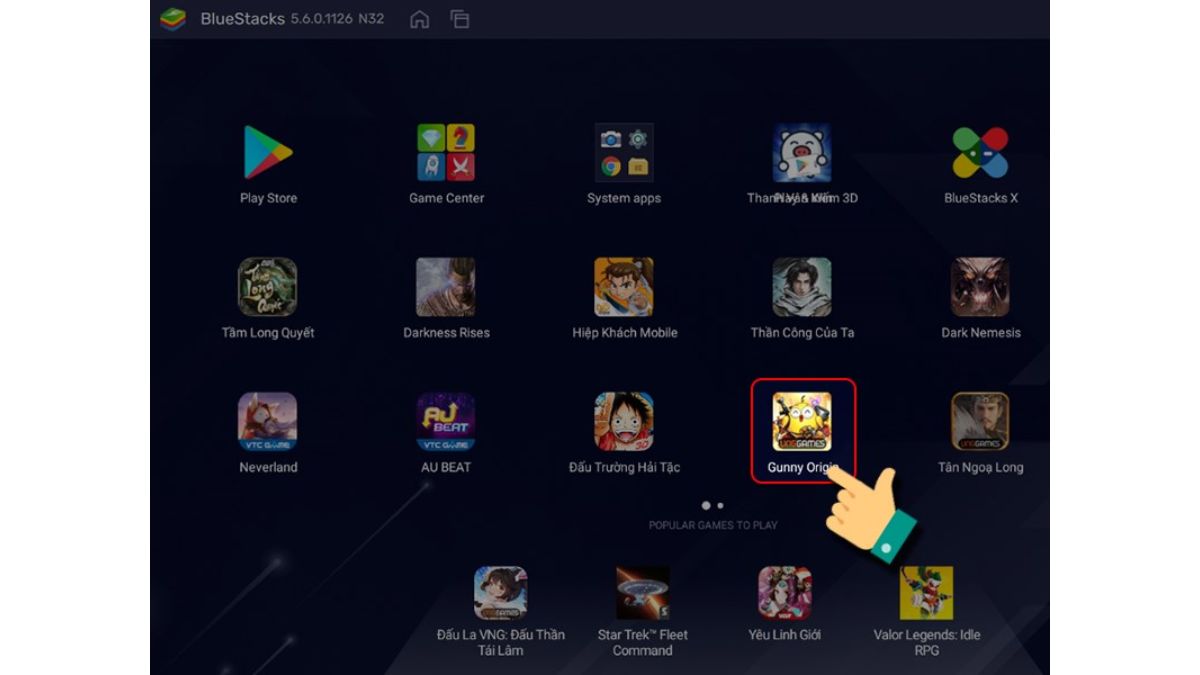Image resolution: width=1200 pixels, height=675 pixels.
Task: Launch the Đấu Trường Hải Tặc game
Action: point(624,422)
